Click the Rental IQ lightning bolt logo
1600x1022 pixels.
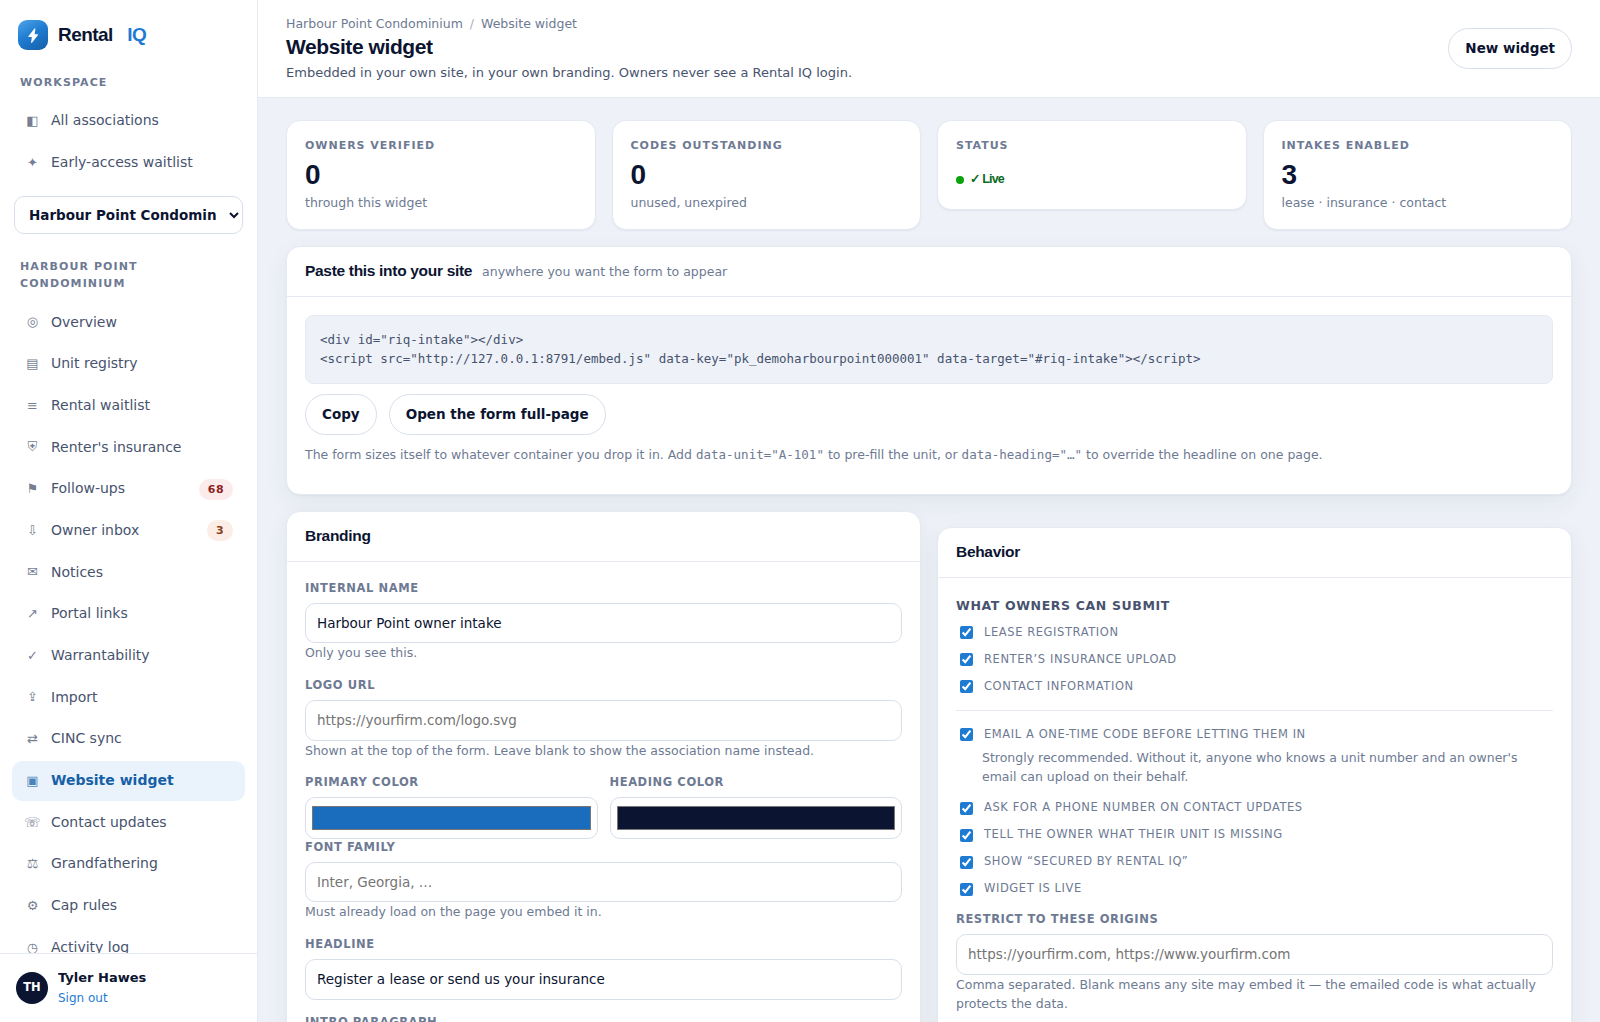pos(33,35)
